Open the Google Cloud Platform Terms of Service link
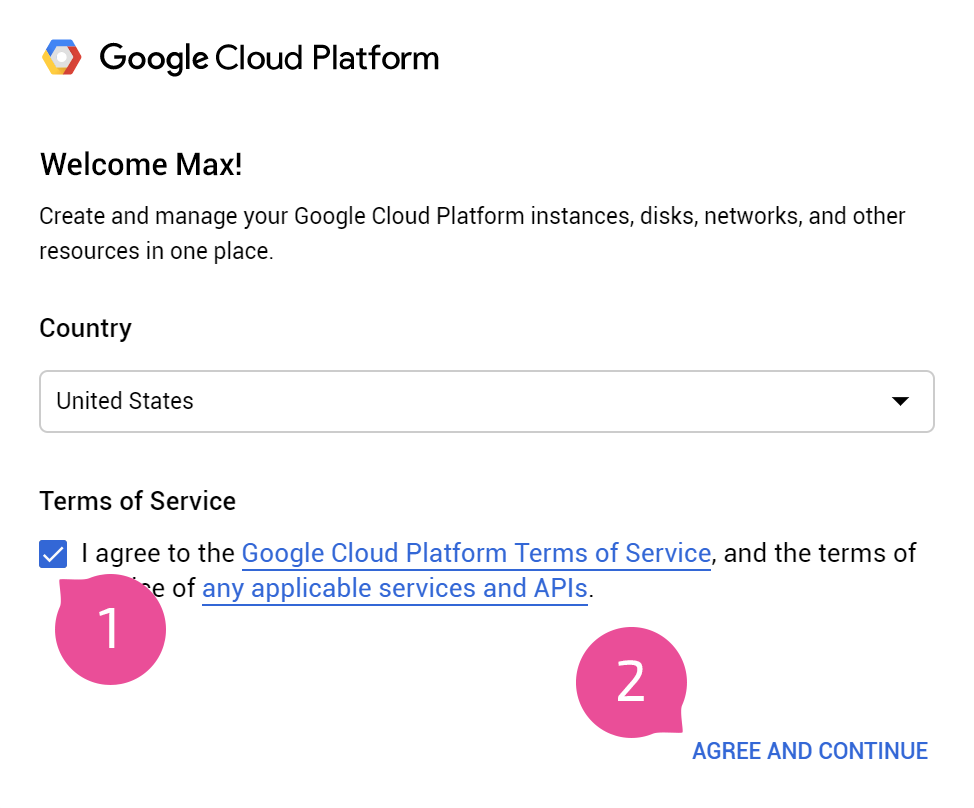The width and height of the screenshot is (974, 808). click(476, 553)
